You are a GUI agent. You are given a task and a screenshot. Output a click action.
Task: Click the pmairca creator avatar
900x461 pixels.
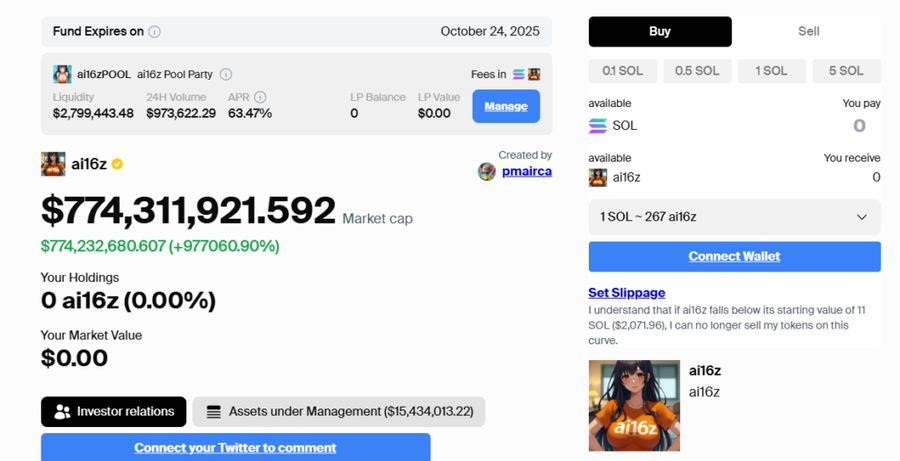(x=487, y=171)
